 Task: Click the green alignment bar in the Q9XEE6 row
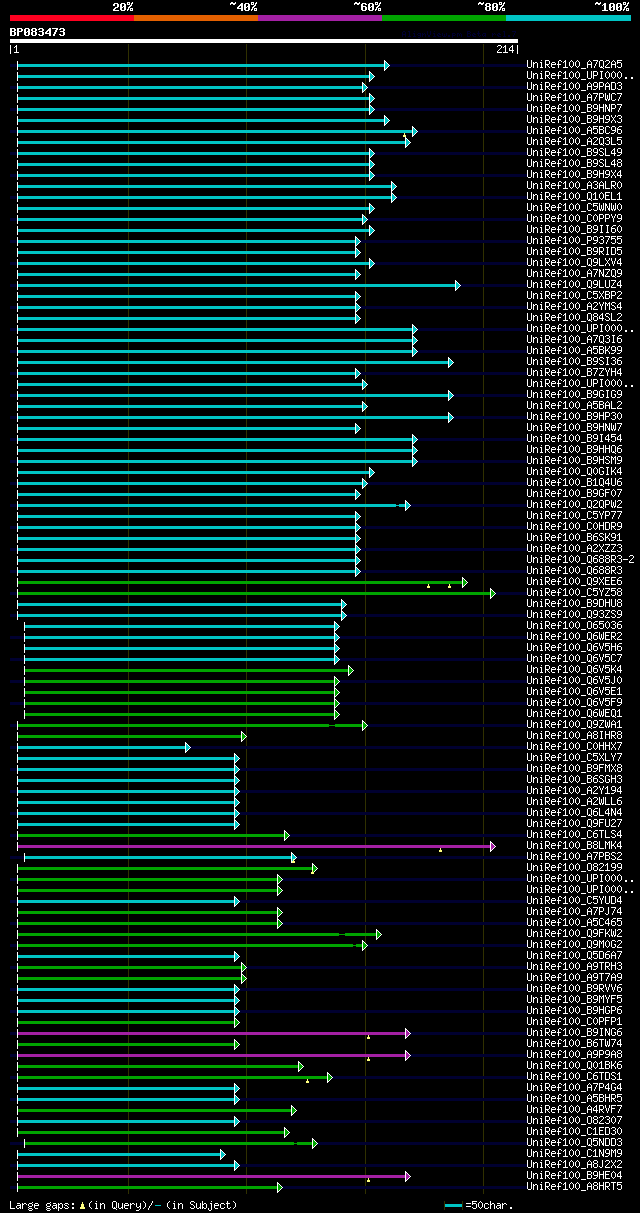[x=242, y=582]
